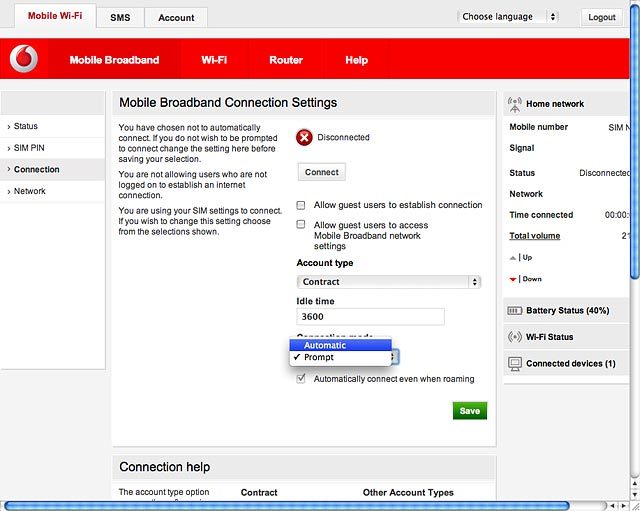Open the Help menu

tap(356, 60)
